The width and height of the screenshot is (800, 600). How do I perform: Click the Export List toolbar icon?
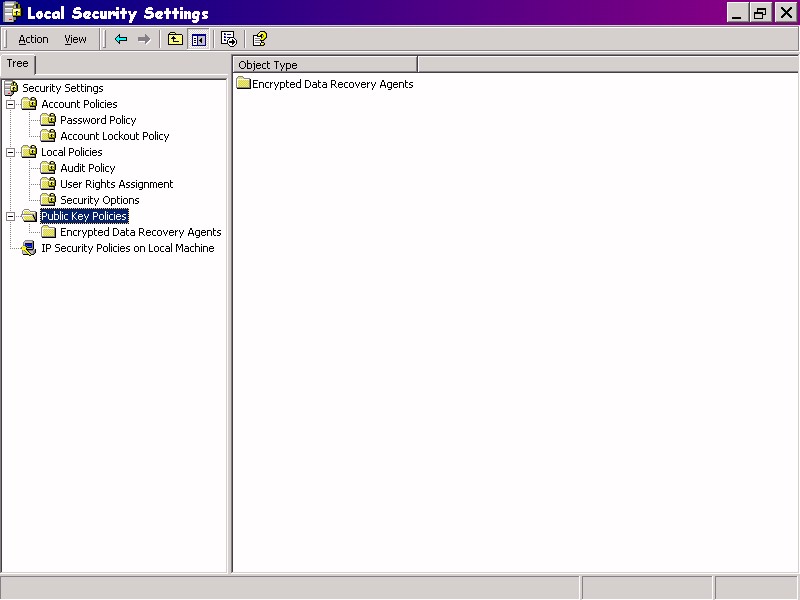coord(229,39)
